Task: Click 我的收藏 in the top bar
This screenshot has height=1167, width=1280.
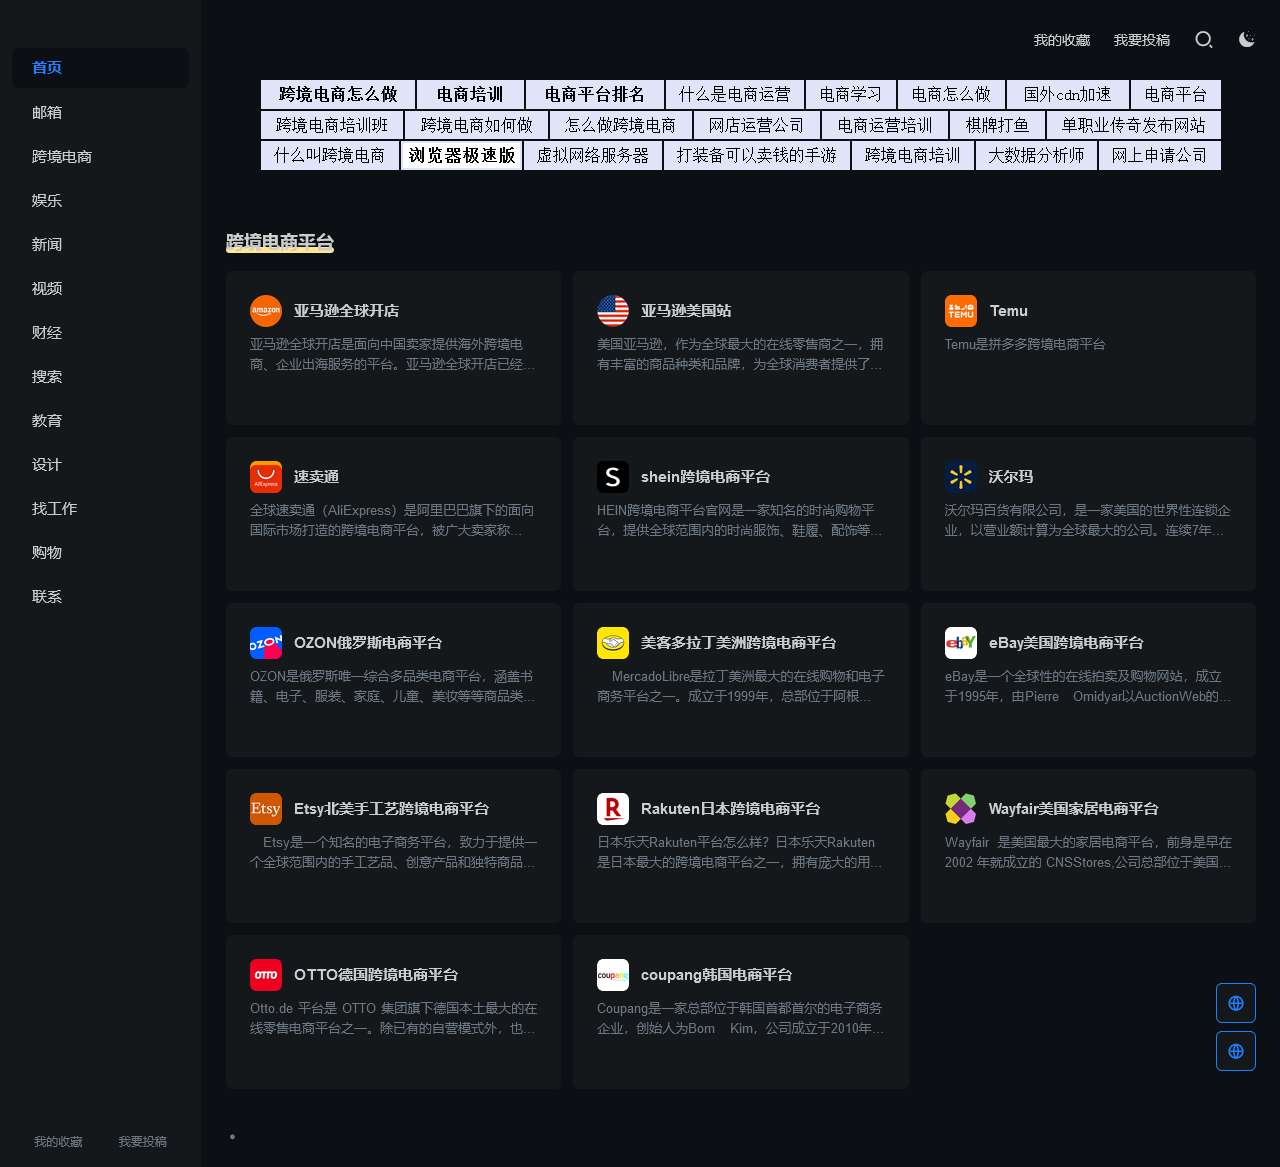Action: 1062,40
